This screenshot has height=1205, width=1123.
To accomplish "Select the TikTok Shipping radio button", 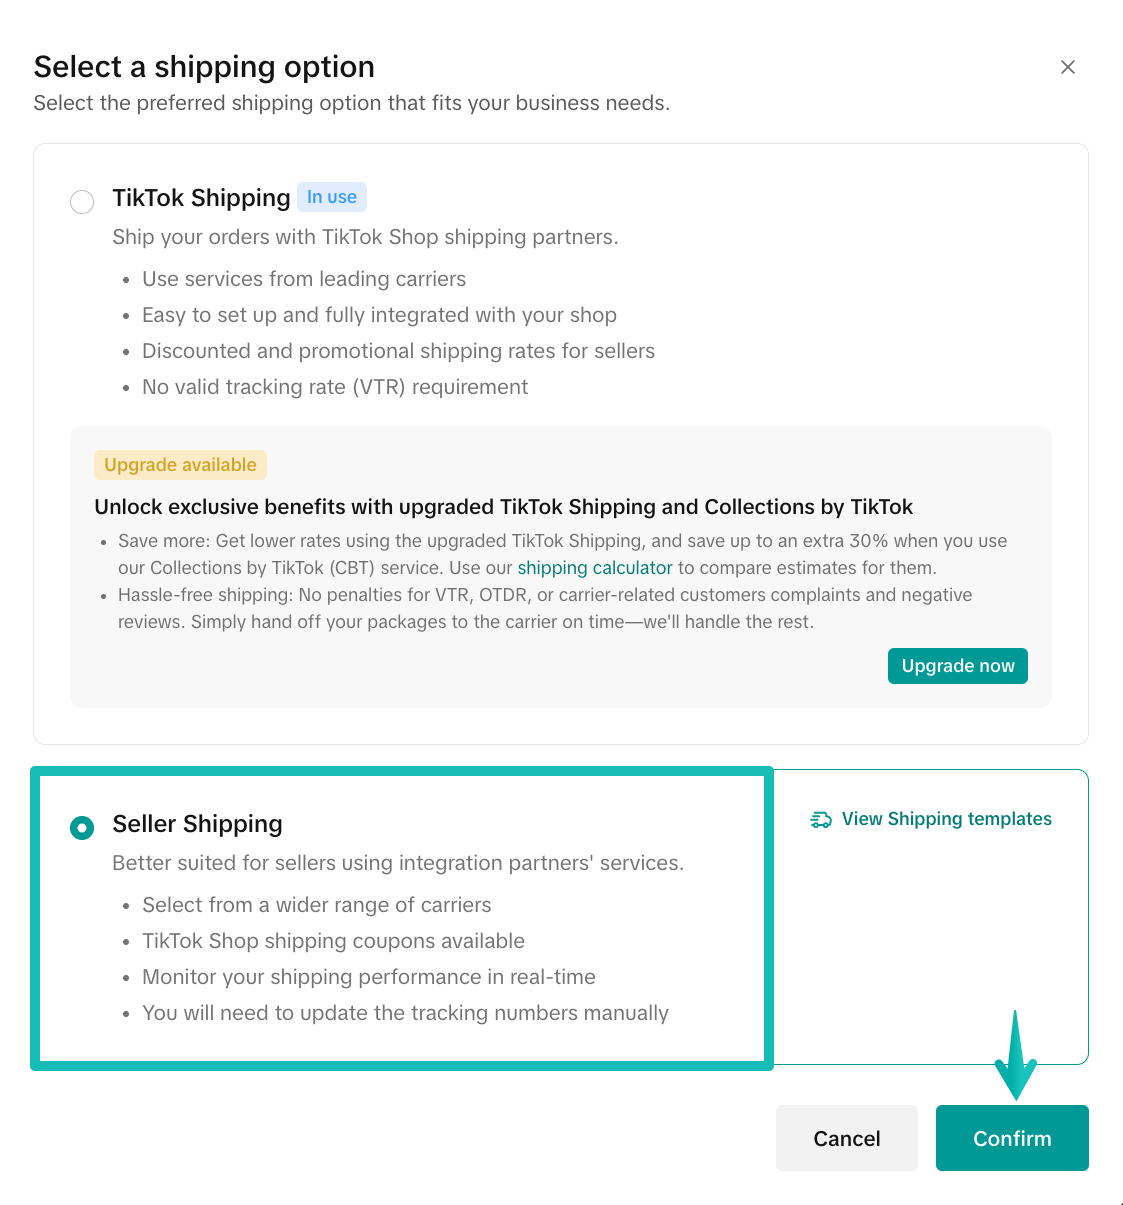I will [x=82, y=202].
